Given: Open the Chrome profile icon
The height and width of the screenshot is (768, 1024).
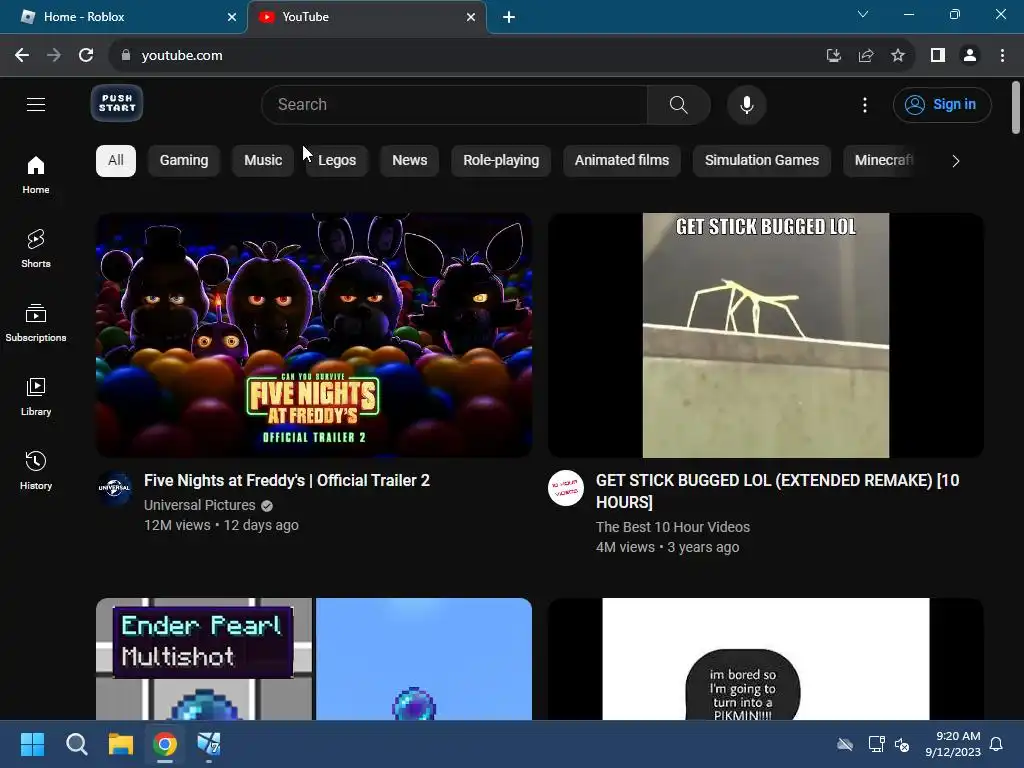Looking at the screenshot, I should 970,56.
